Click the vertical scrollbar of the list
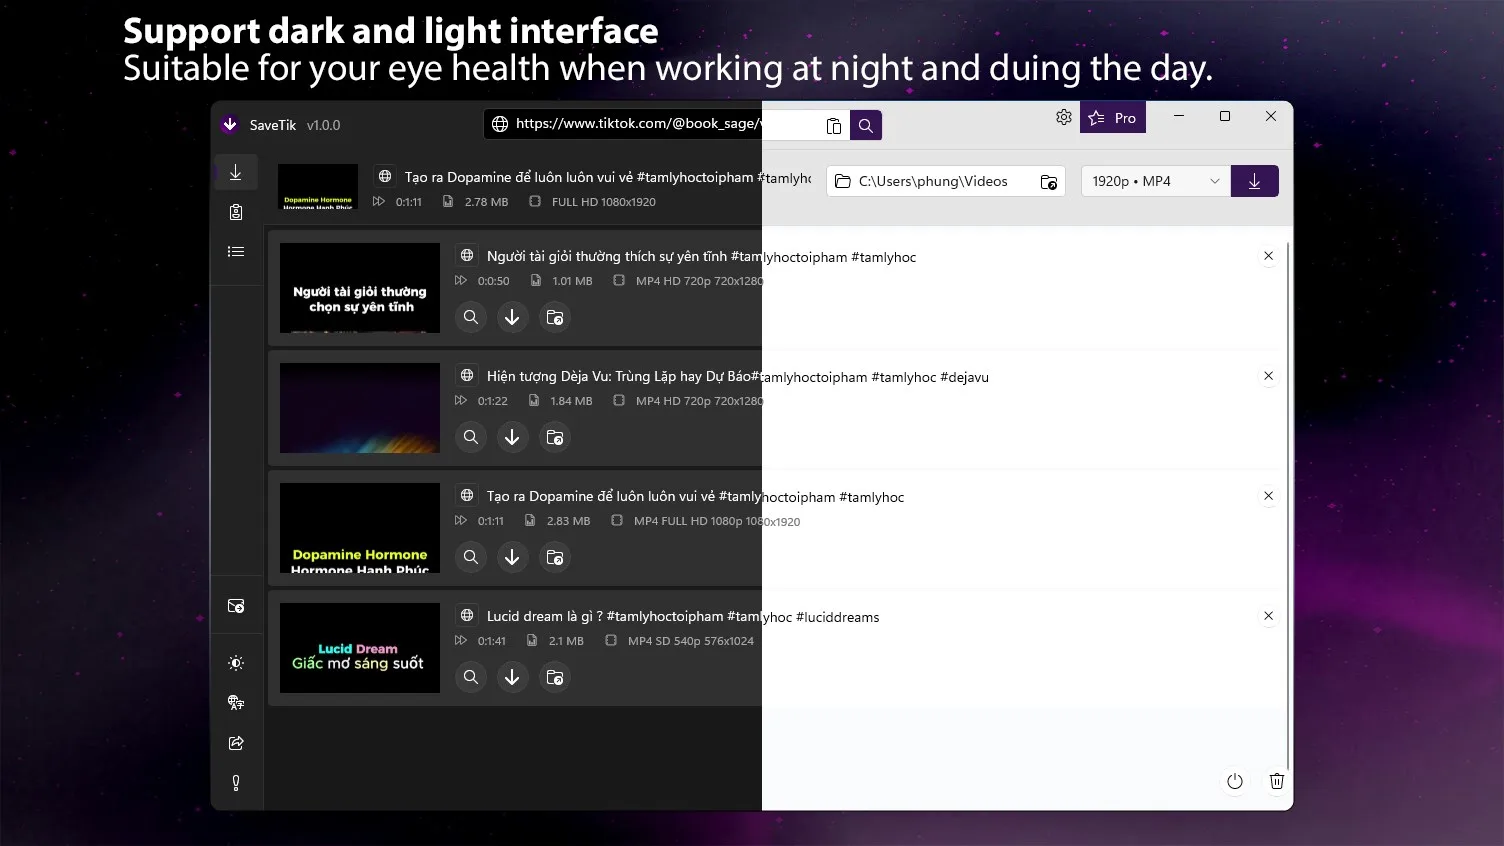Viewport: 1504px width, 846px height. tap(1288, 505)
